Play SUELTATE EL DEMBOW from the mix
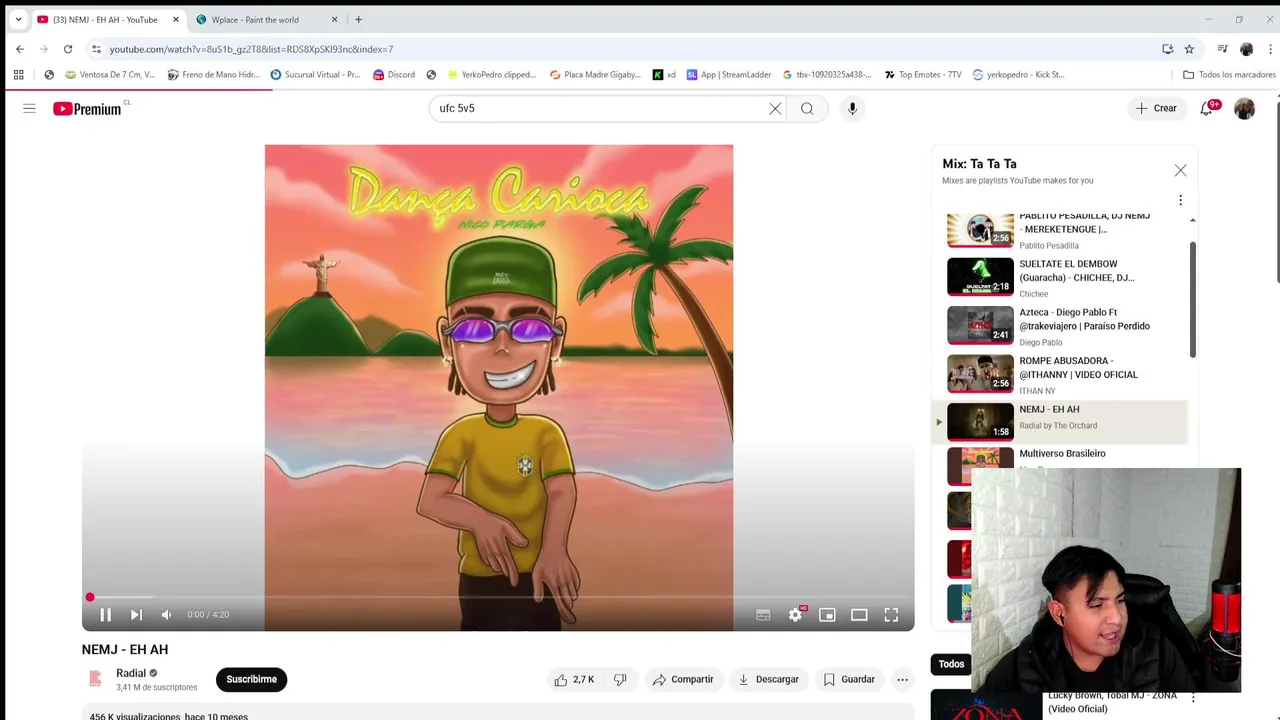 1060,277
